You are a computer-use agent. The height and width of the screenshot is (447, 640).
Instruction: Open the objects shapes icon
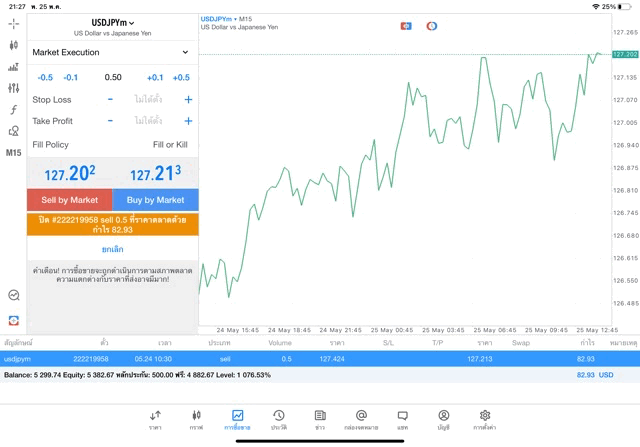point(13,131)
